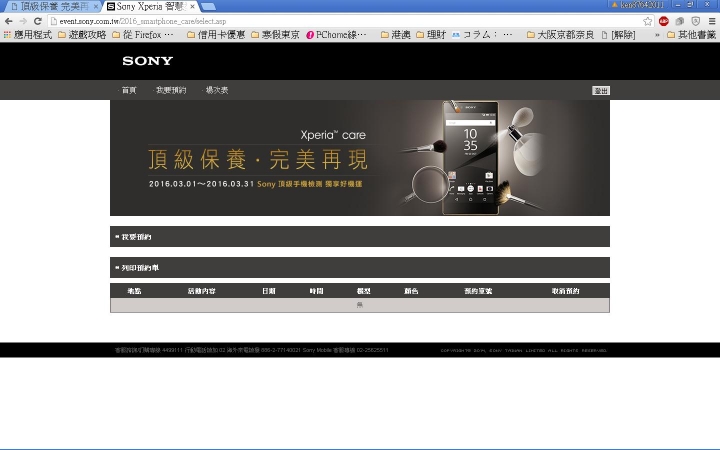The image size is (720, 450).
Task: Click the 活動內容 column header
Action: (202, 291)
